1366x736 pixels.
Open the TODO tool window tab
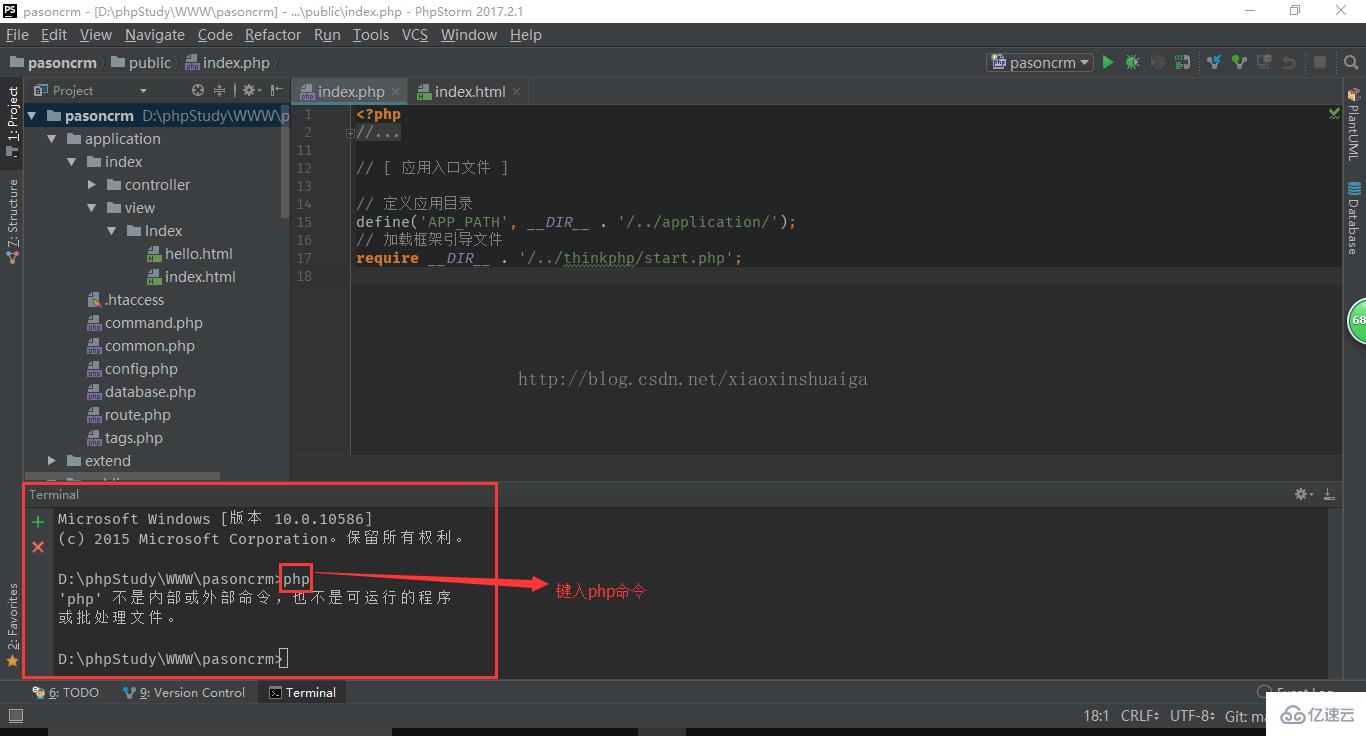coord(66,692)
